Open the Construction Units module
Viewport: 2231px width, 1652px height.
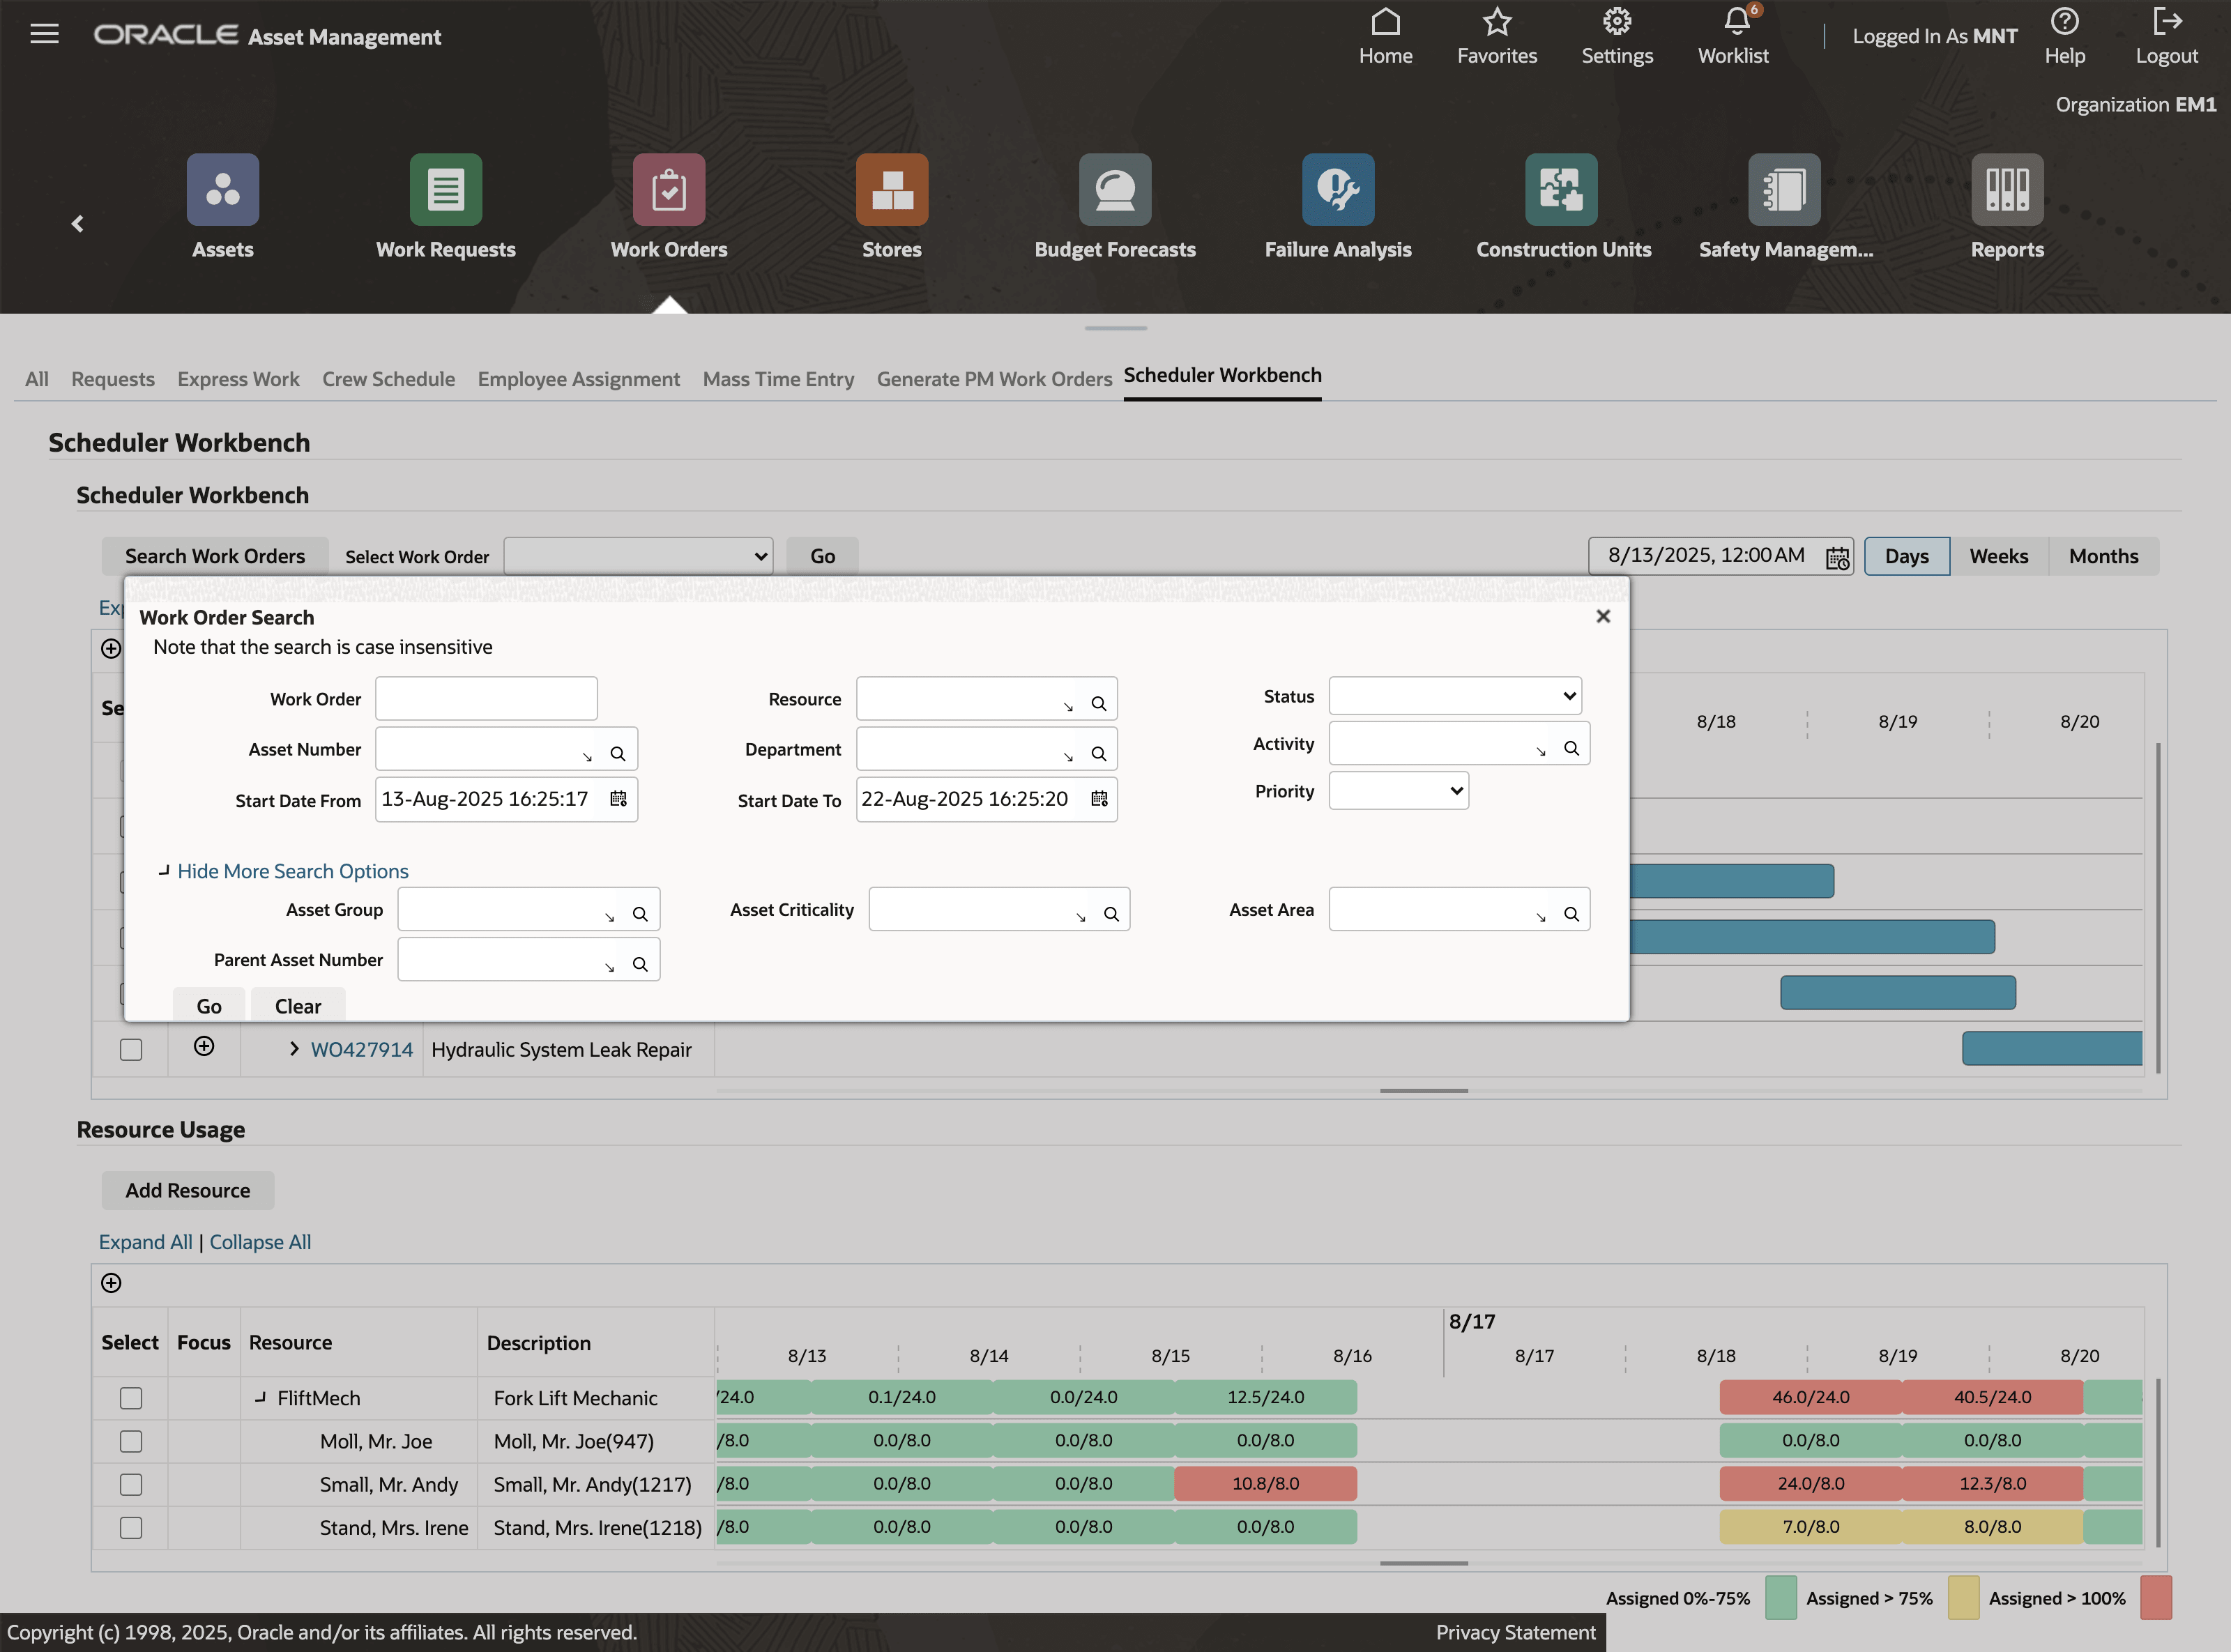(1562, 205)
